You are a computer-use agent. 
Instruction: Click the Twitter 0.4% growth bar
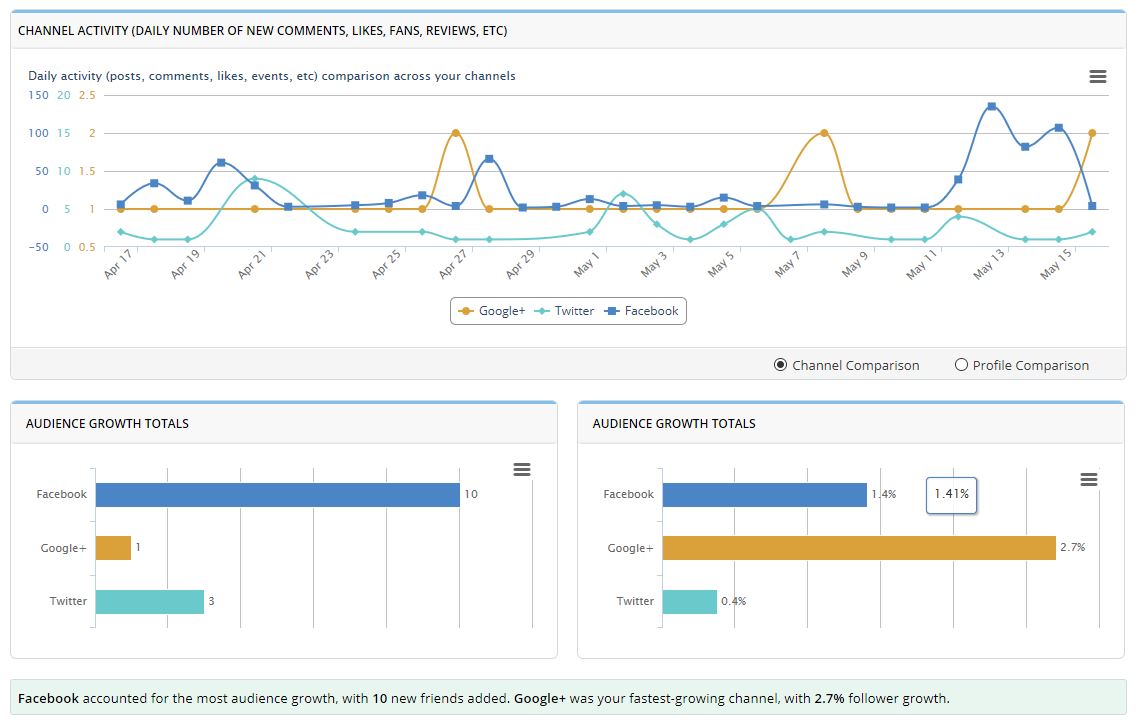[689, 601]
